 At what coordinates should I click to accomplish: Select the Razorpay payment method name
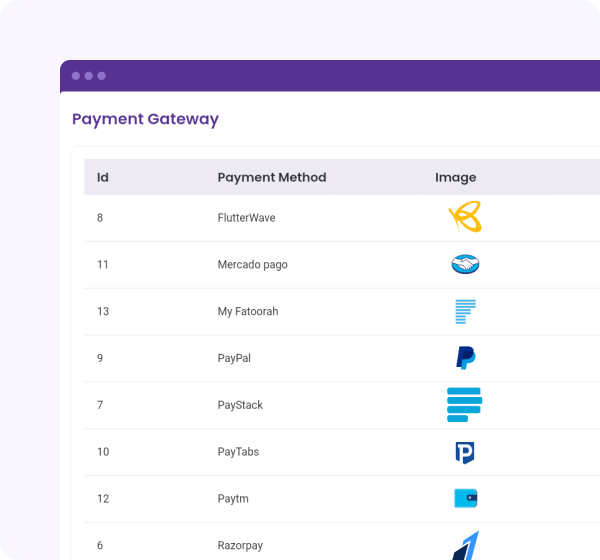point(240,545)
